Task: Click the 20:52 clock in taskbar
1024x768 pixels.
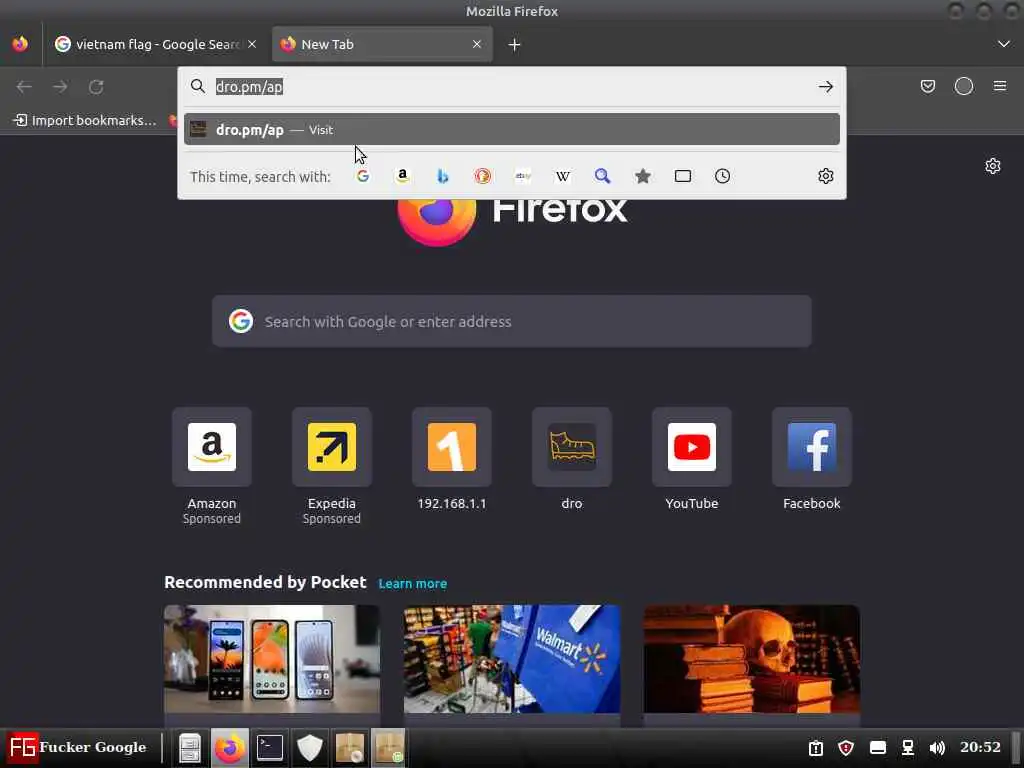Action: click(980, 747)
